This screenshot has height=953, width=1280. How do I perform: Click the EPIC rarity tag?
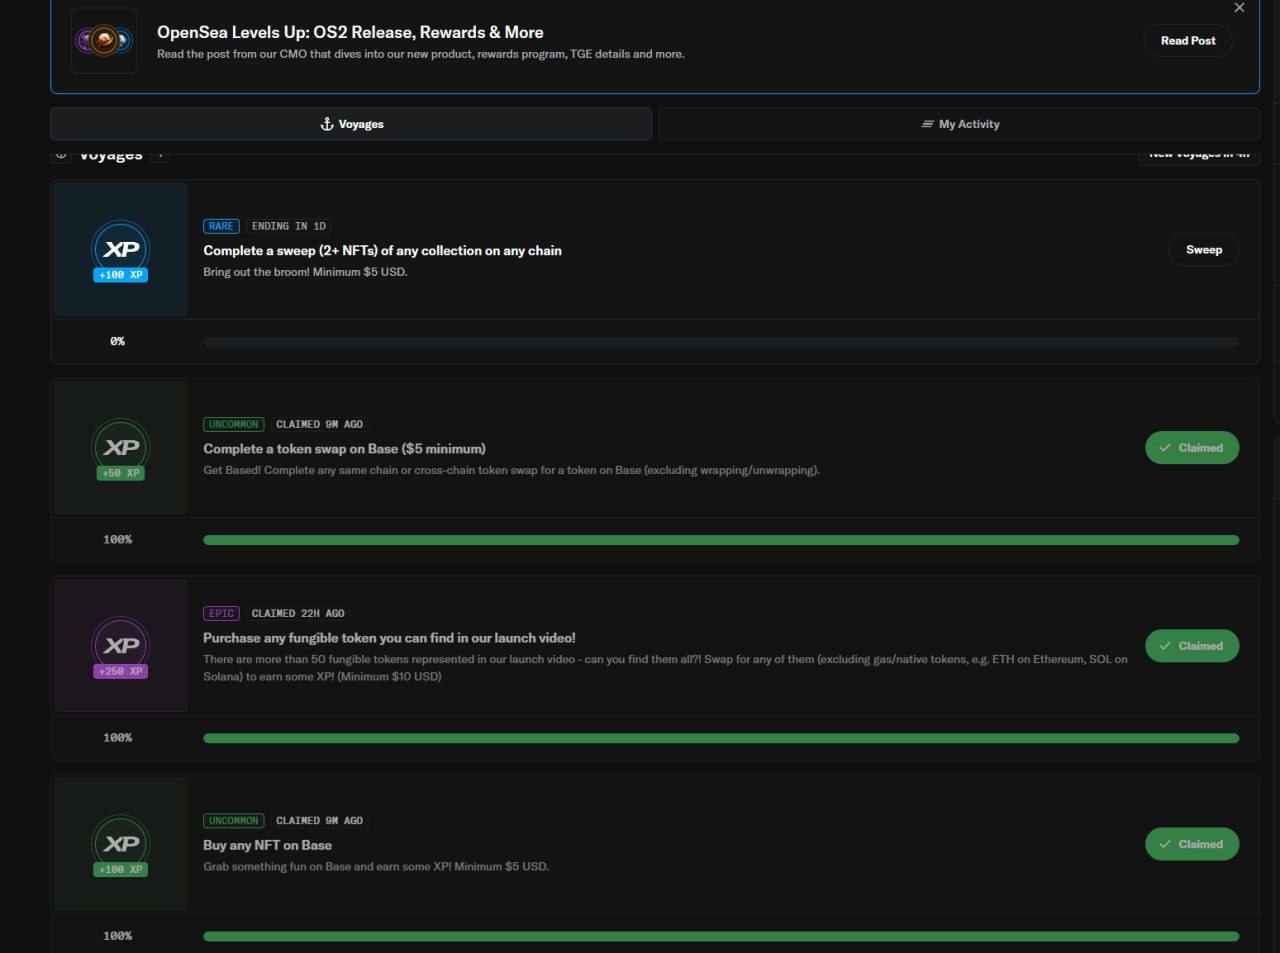(221, 613)
